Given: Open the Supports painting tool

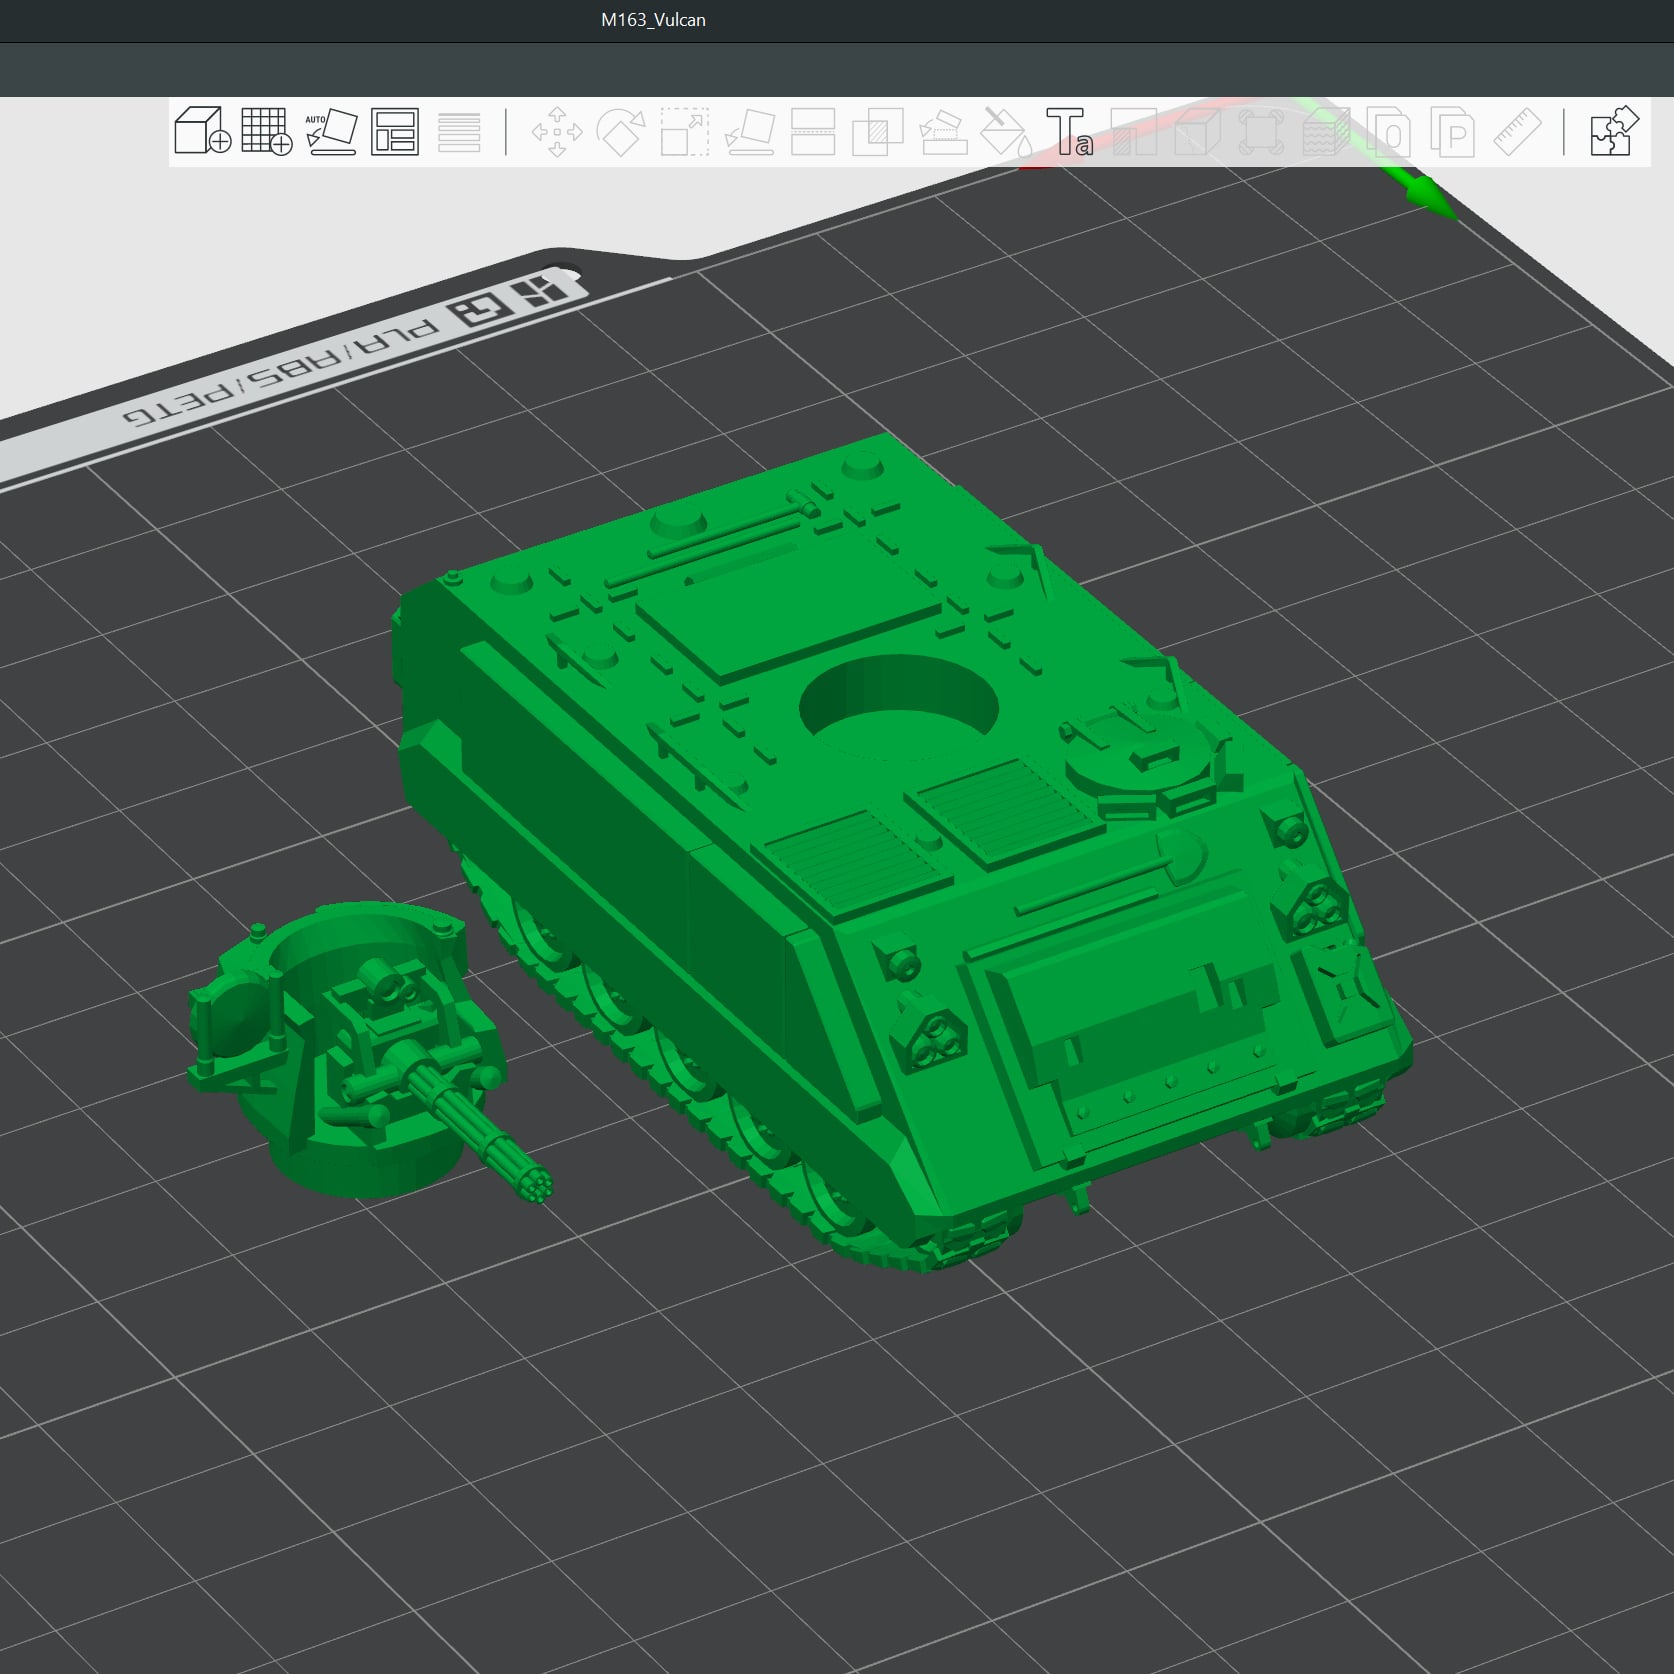Looking at the screenshot, I should [x=942, y=131].
